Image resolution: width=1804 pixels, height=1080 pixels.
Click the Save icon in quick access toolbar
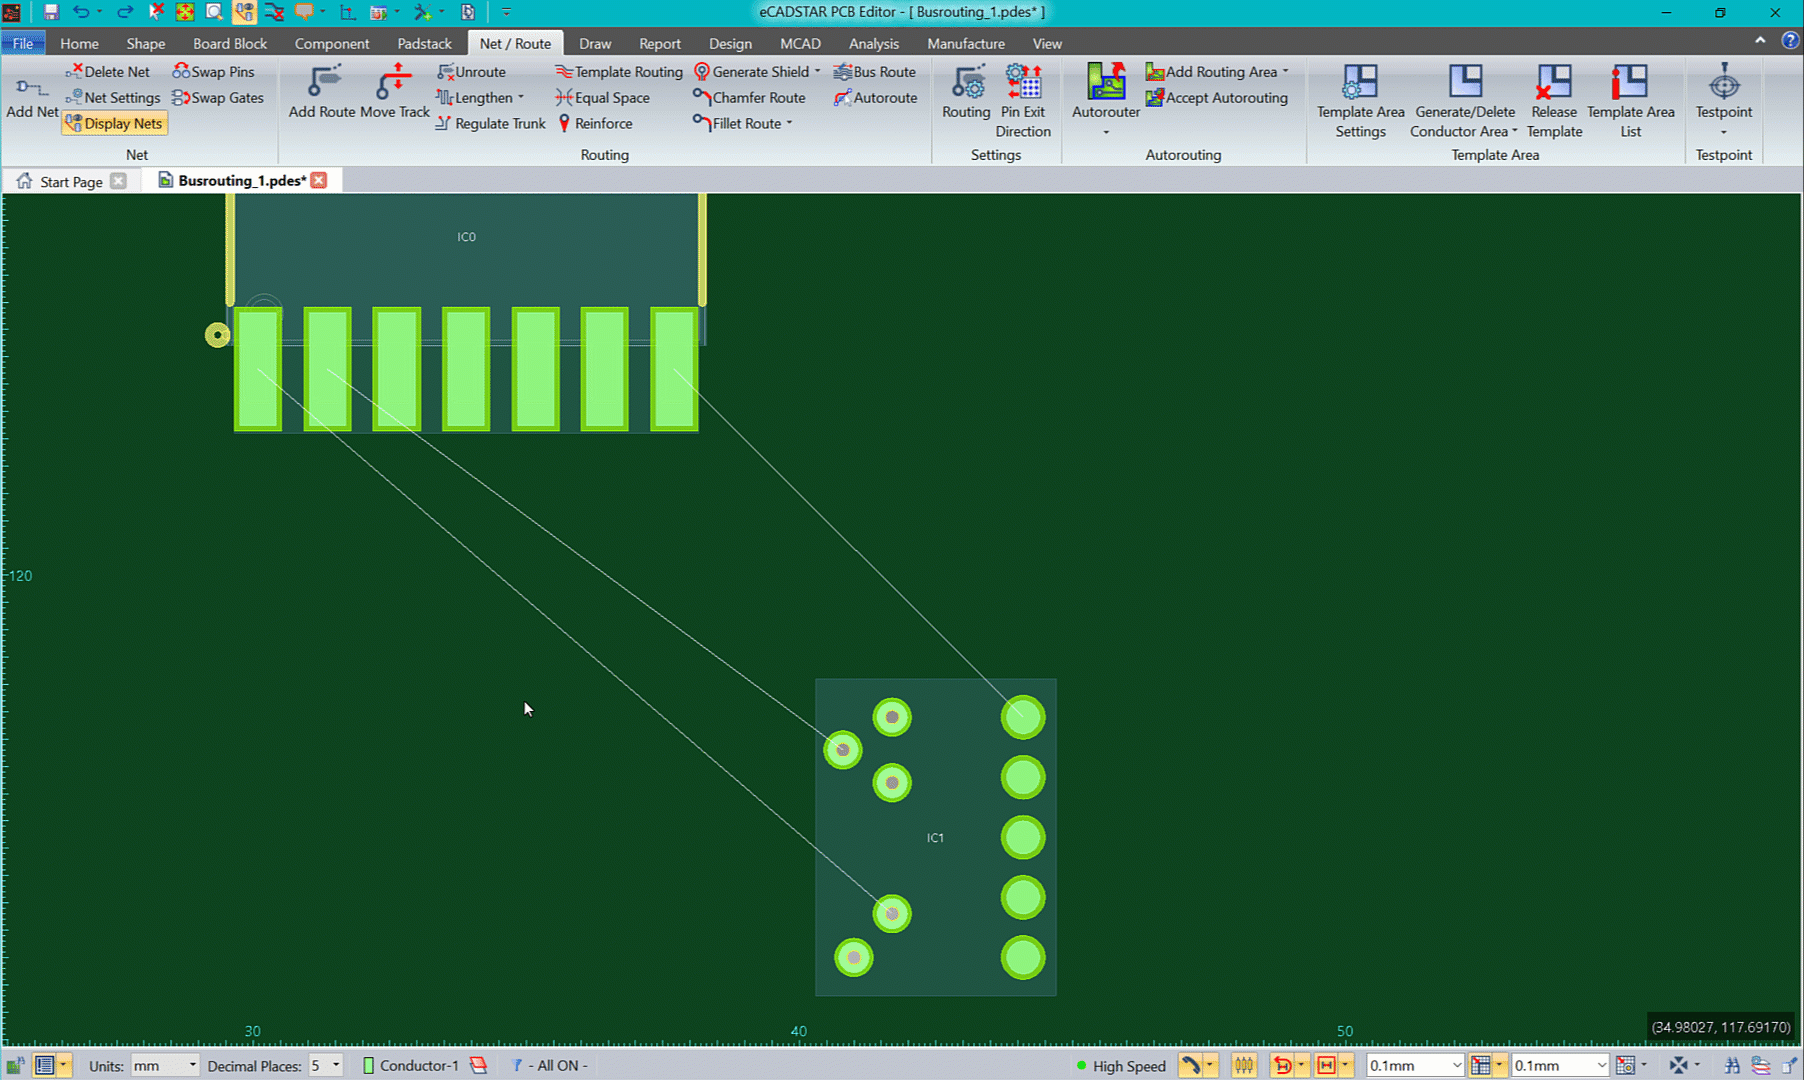click(51, 12)
